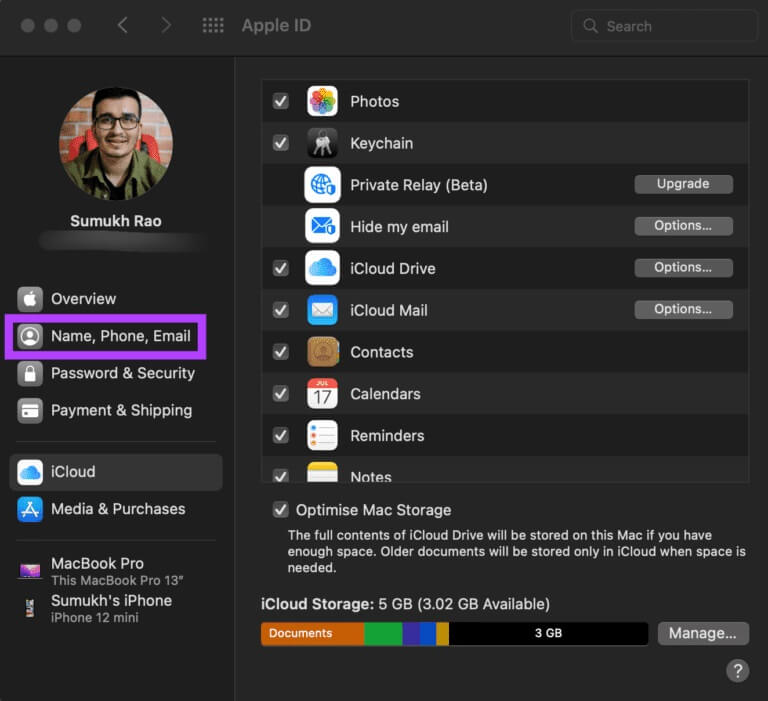The height and width of the screenshot is (701, 768).
Task: Click the forward navigation arrow
Action: pyautogui.click(x=166, y=25)
